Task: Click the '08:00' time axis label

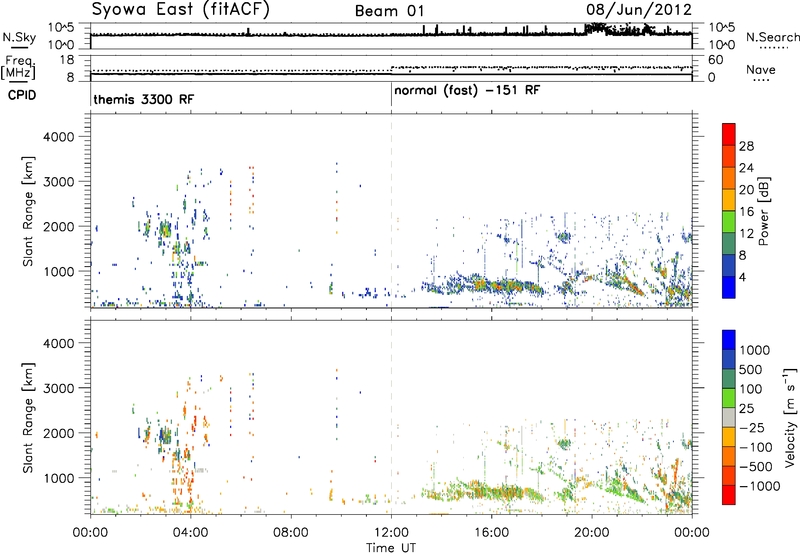Action: [x=291, y=533]
